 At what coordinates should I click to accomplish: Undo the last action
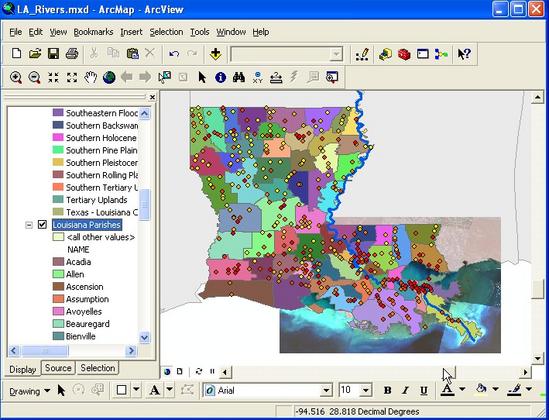[174, 54]
